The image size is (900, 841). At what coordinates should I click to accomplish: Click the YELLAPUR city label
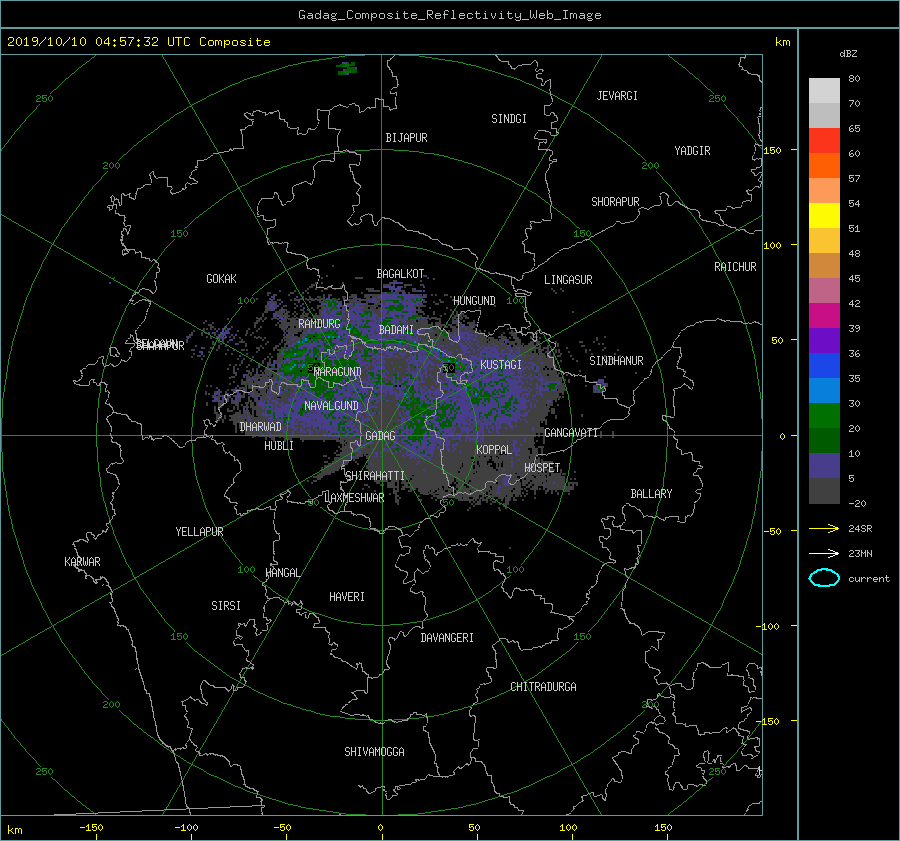(x=199, y=532)
